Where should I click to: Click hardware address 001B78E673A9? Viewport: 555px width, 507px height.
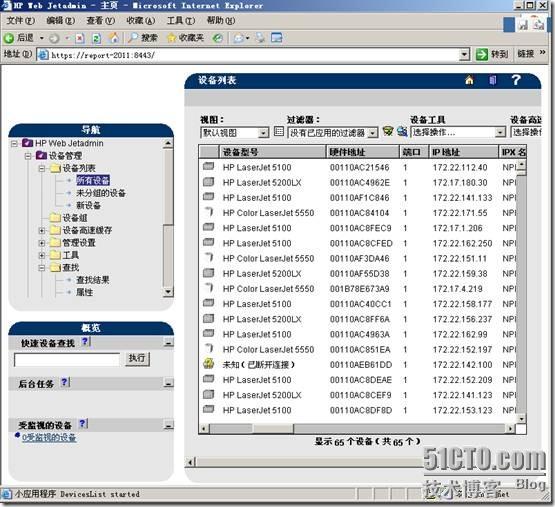[x=360, y=289]
